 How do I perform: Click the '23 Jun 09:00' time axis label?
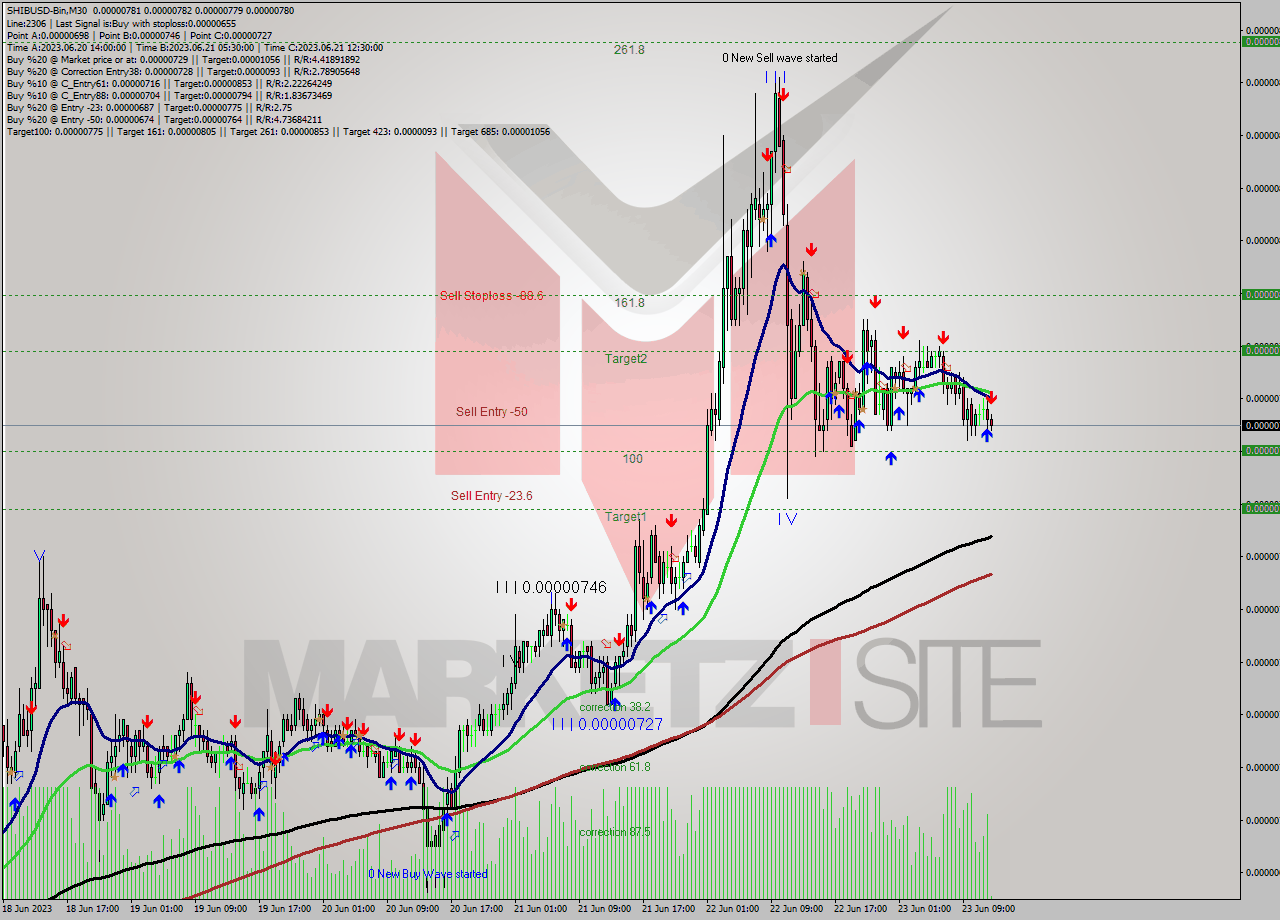pos(988,909)
